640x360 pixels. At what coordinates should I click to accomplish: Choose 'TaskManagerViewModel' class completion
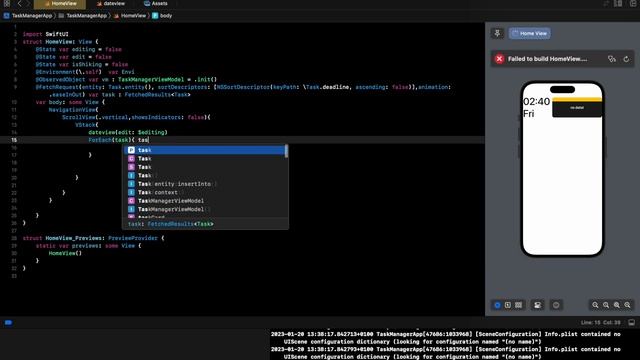205,201
